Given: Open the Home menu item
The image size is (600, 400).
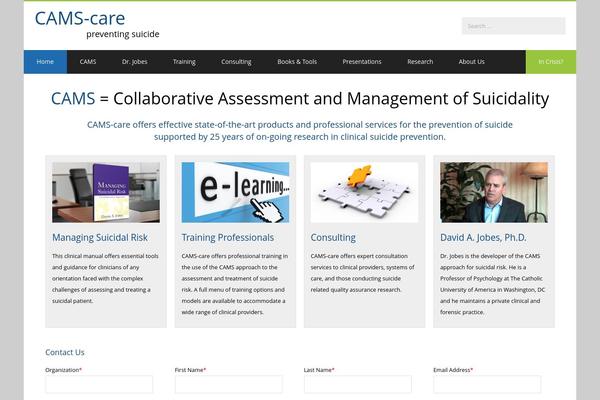Looking at the screenshot, I should 45,62.
